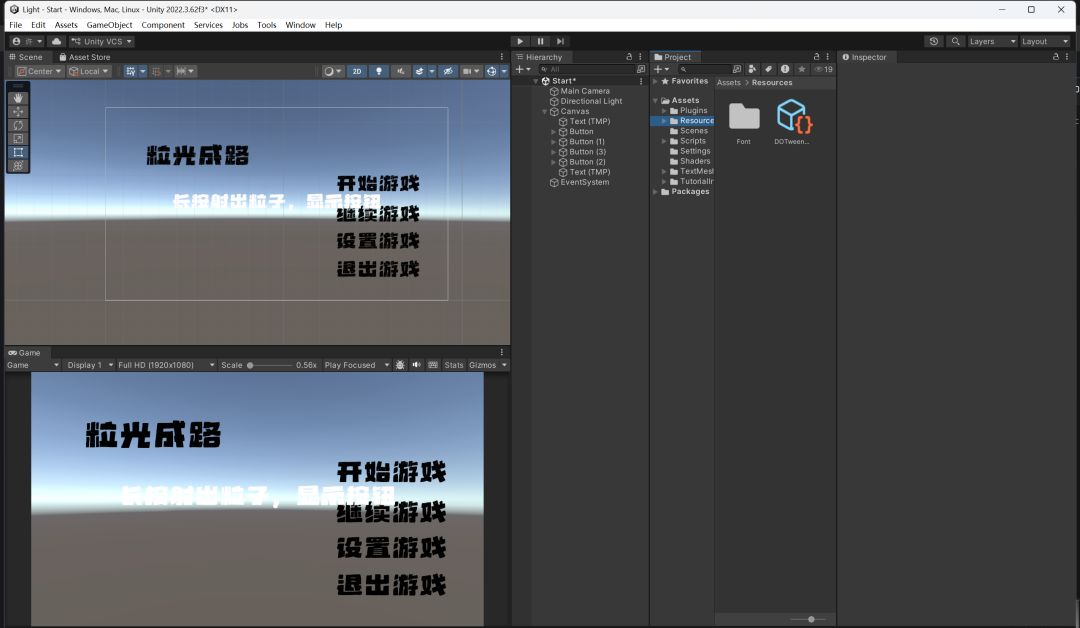The width and height of the screenshot is (1080, 628).
Task: Expand the Button (1) hierarchy item
Action: (553, 142)
